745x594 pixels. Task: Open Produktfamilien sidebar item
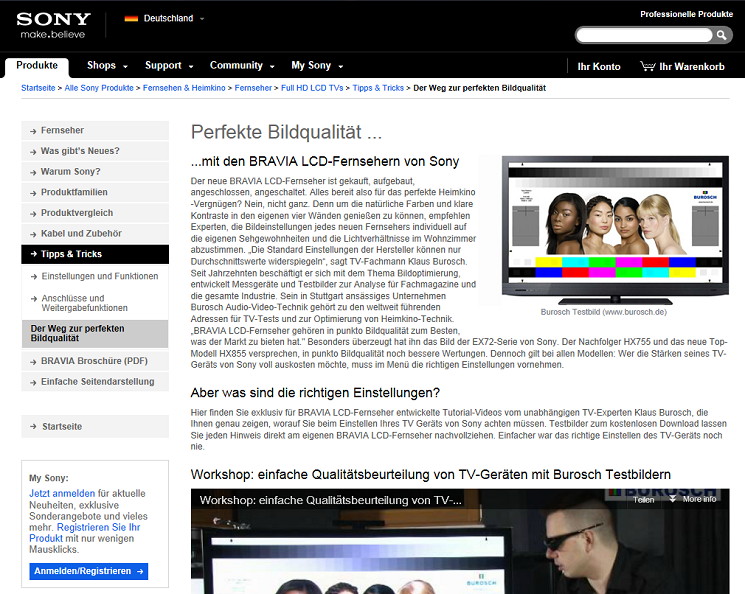[95, 192]
